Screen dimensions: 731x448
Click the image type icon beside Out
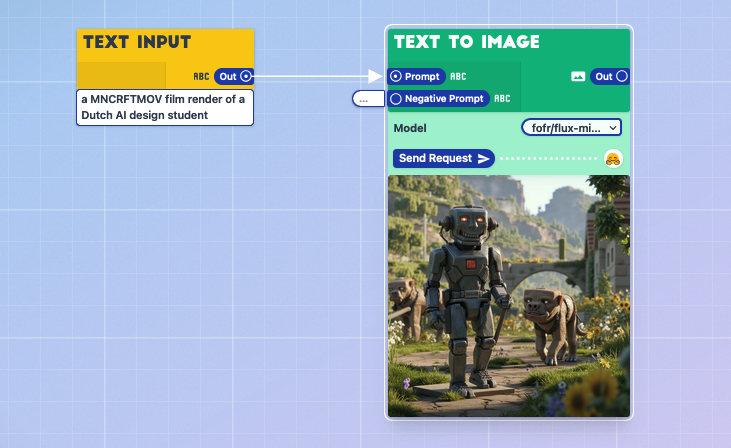coord(577,76)
